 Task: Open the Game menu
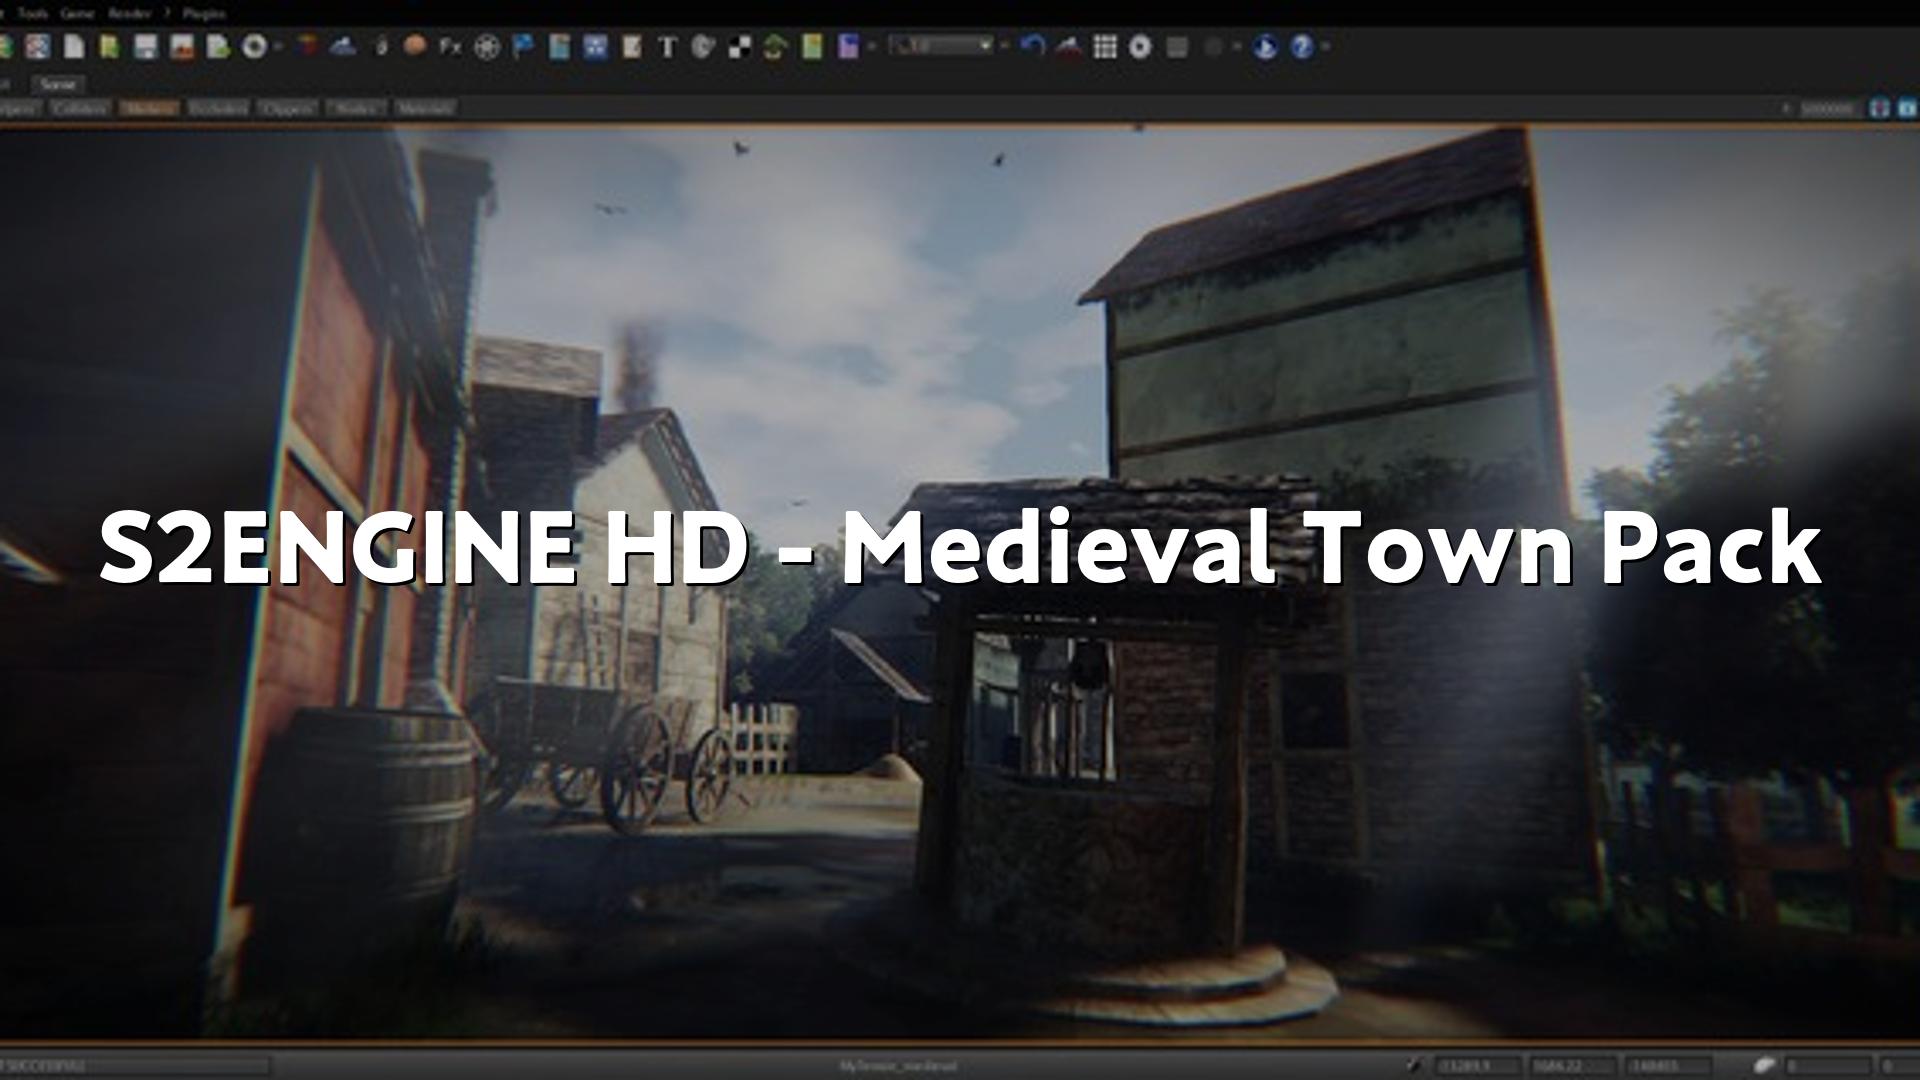coord(77,13)
